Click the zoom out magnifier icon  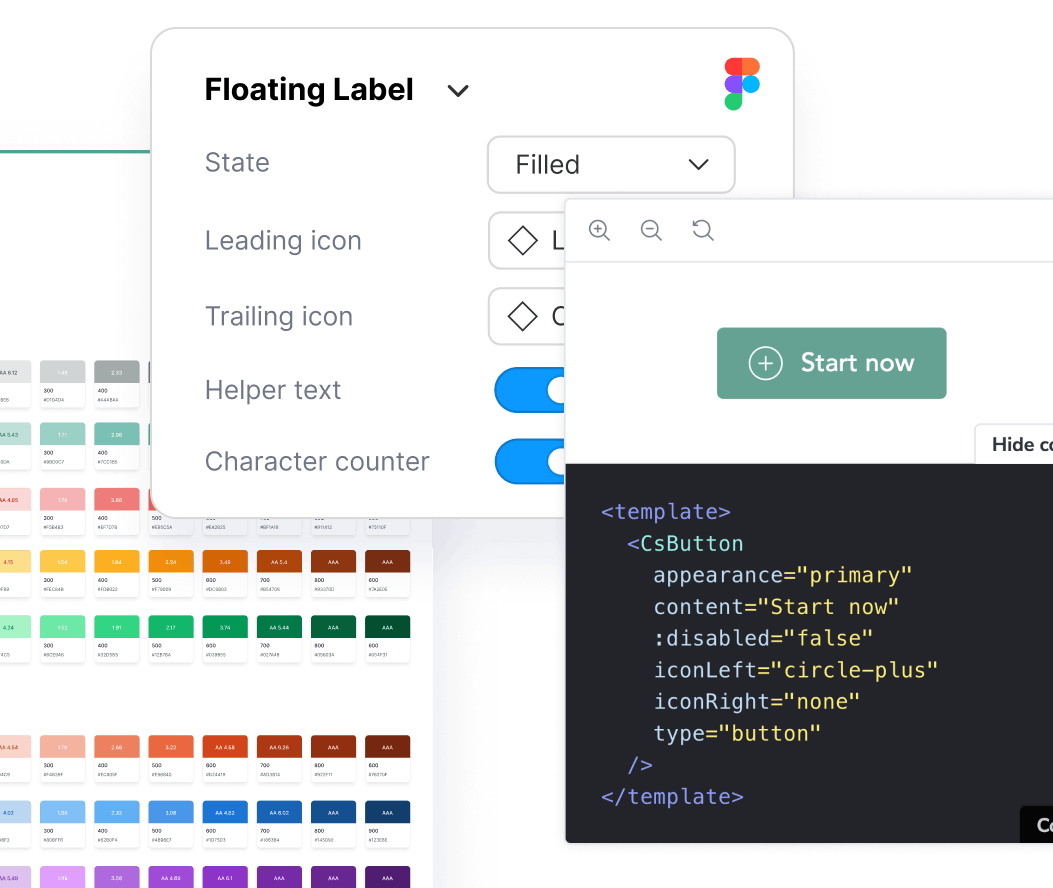[651, 230]
